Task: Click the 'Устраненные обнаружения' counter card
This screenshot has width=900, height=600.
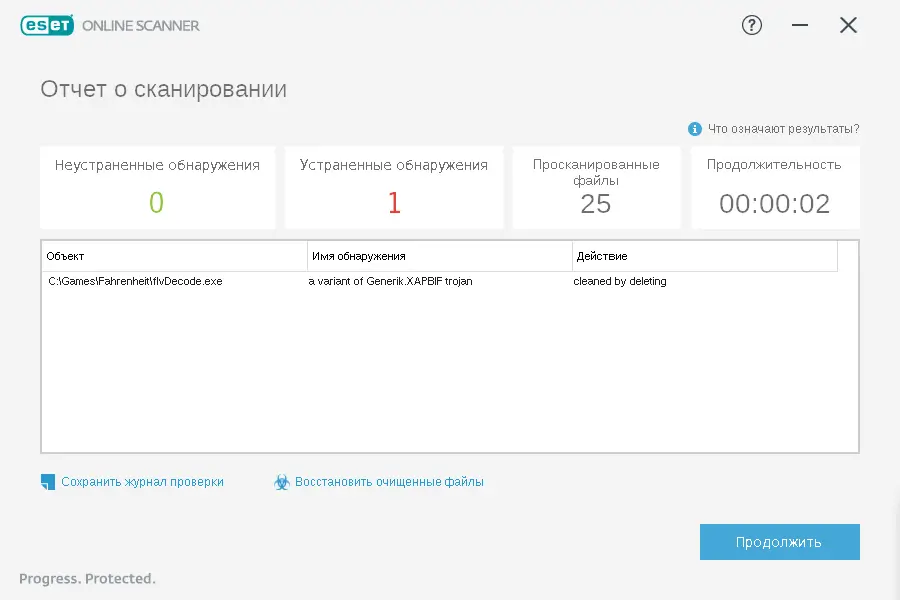Action: 394,187
